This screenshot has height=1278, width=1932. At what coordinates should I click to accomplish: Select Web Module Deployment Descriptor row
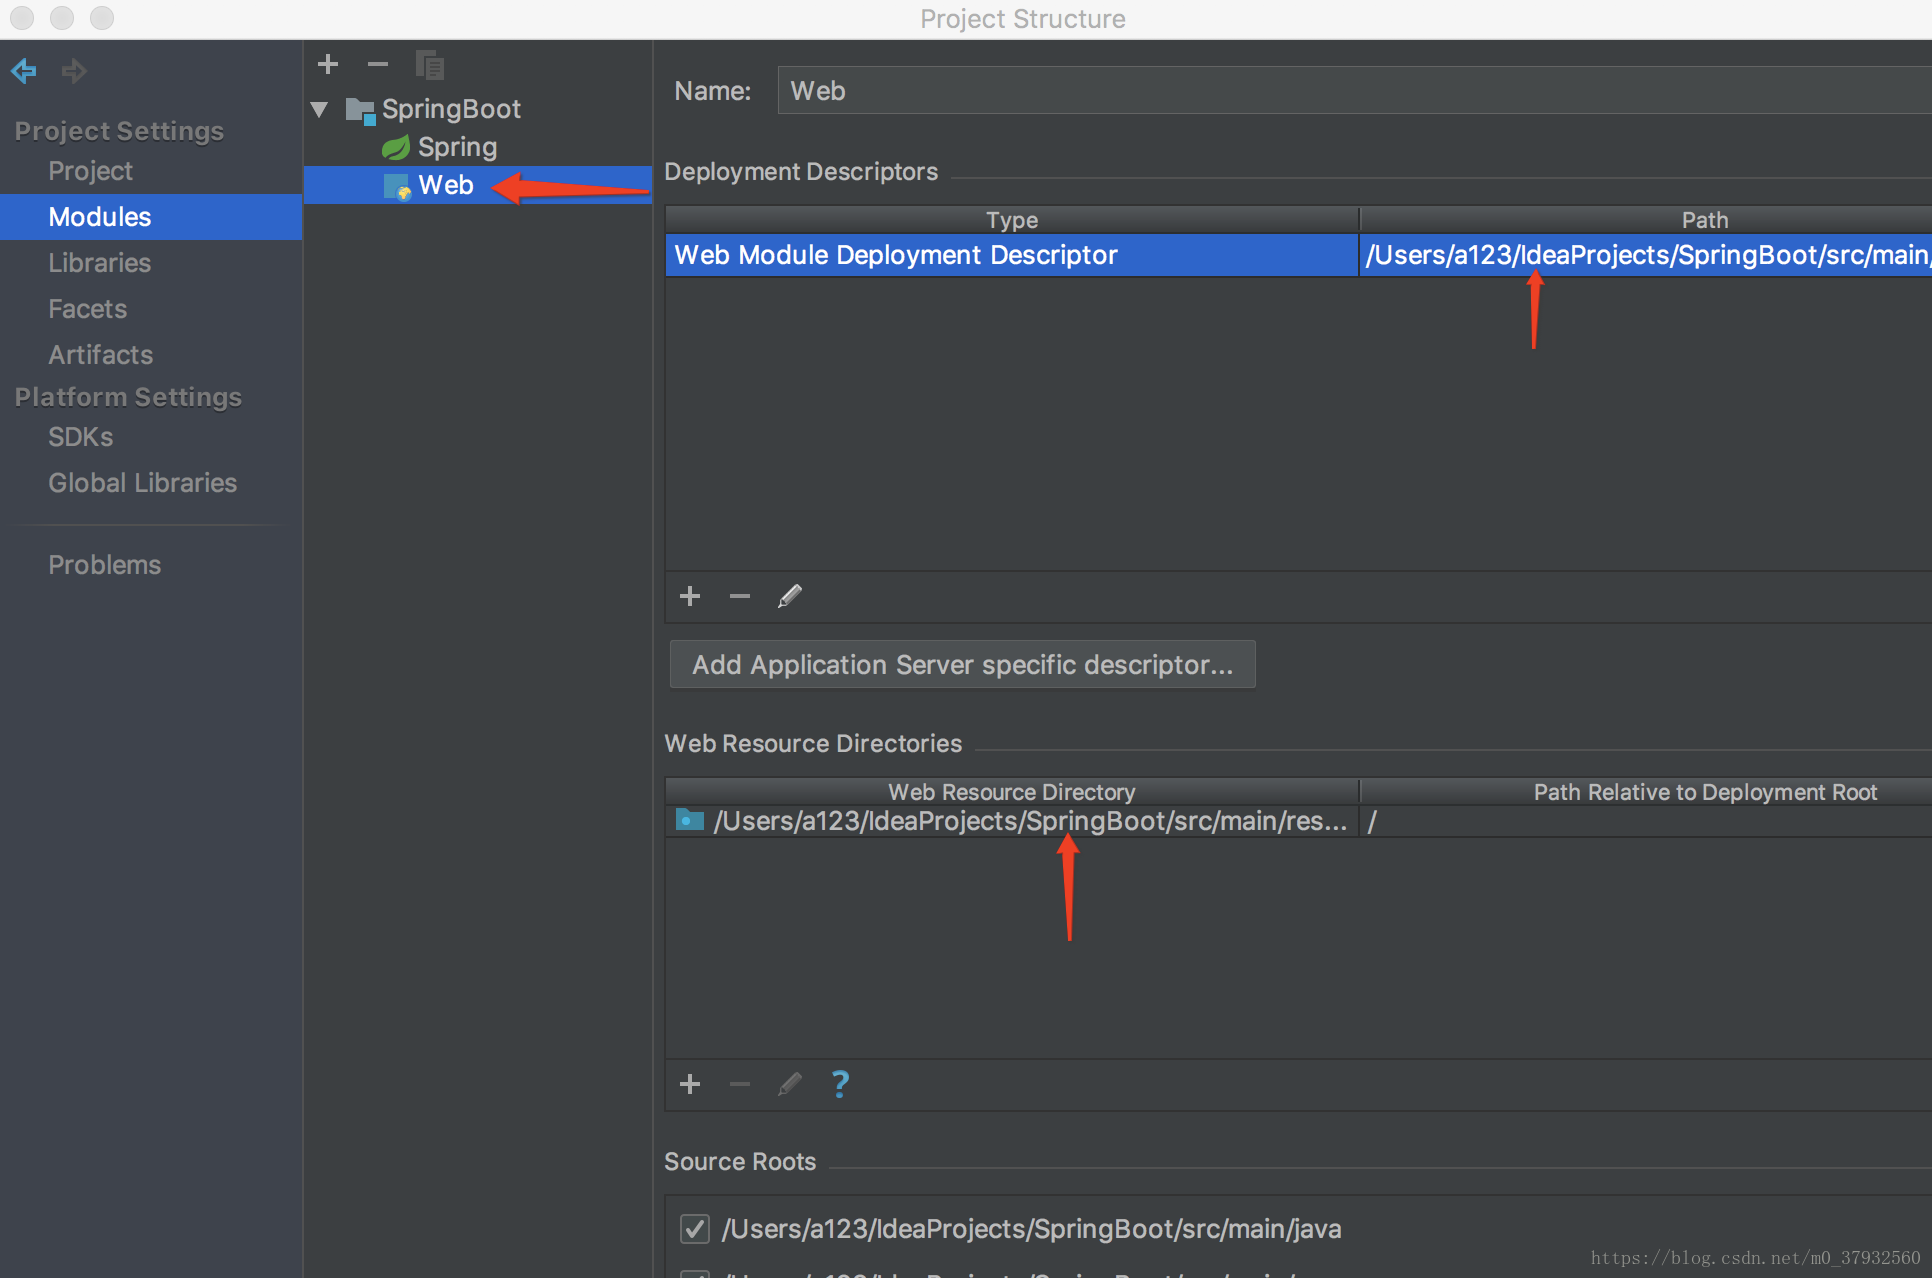(x=1012, y=255)
